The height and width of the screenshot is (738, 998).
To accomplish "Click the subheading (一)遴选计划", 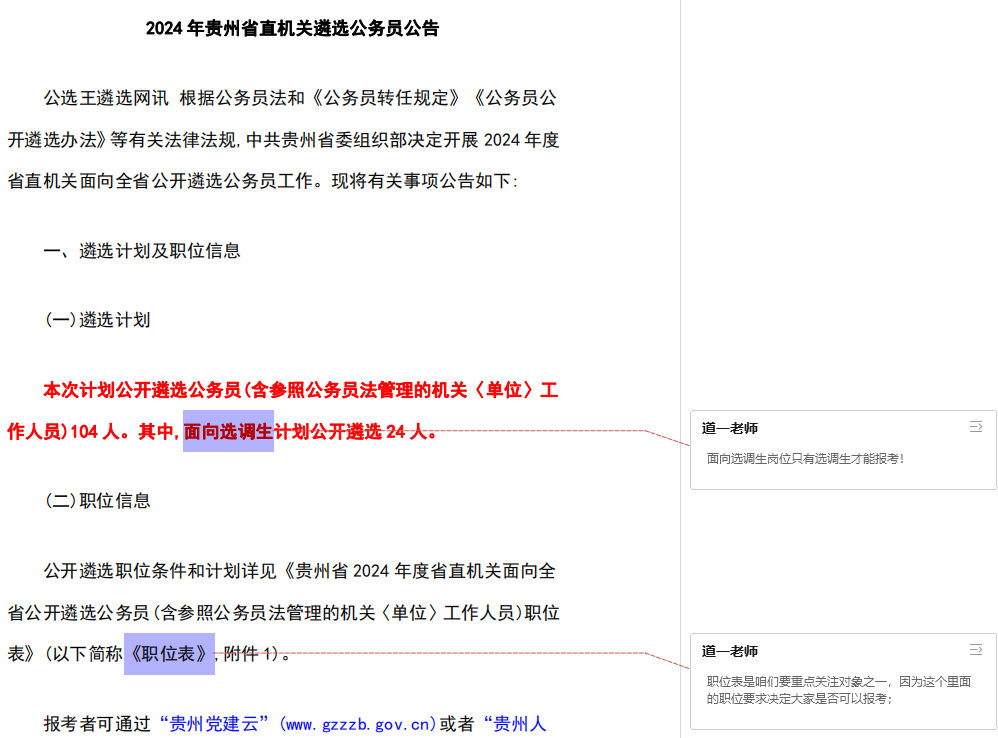I will [98, 320].
